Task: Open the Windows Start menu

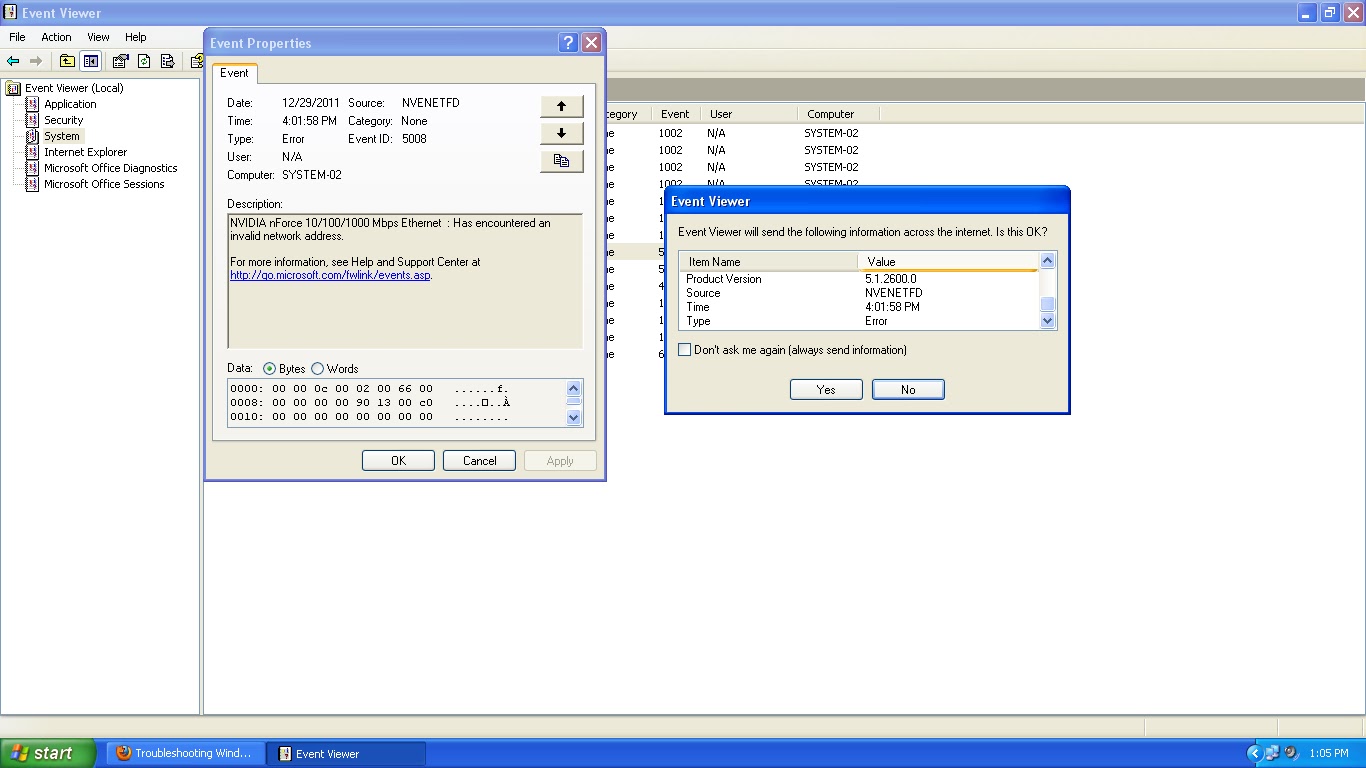Action: pos(48,753)
